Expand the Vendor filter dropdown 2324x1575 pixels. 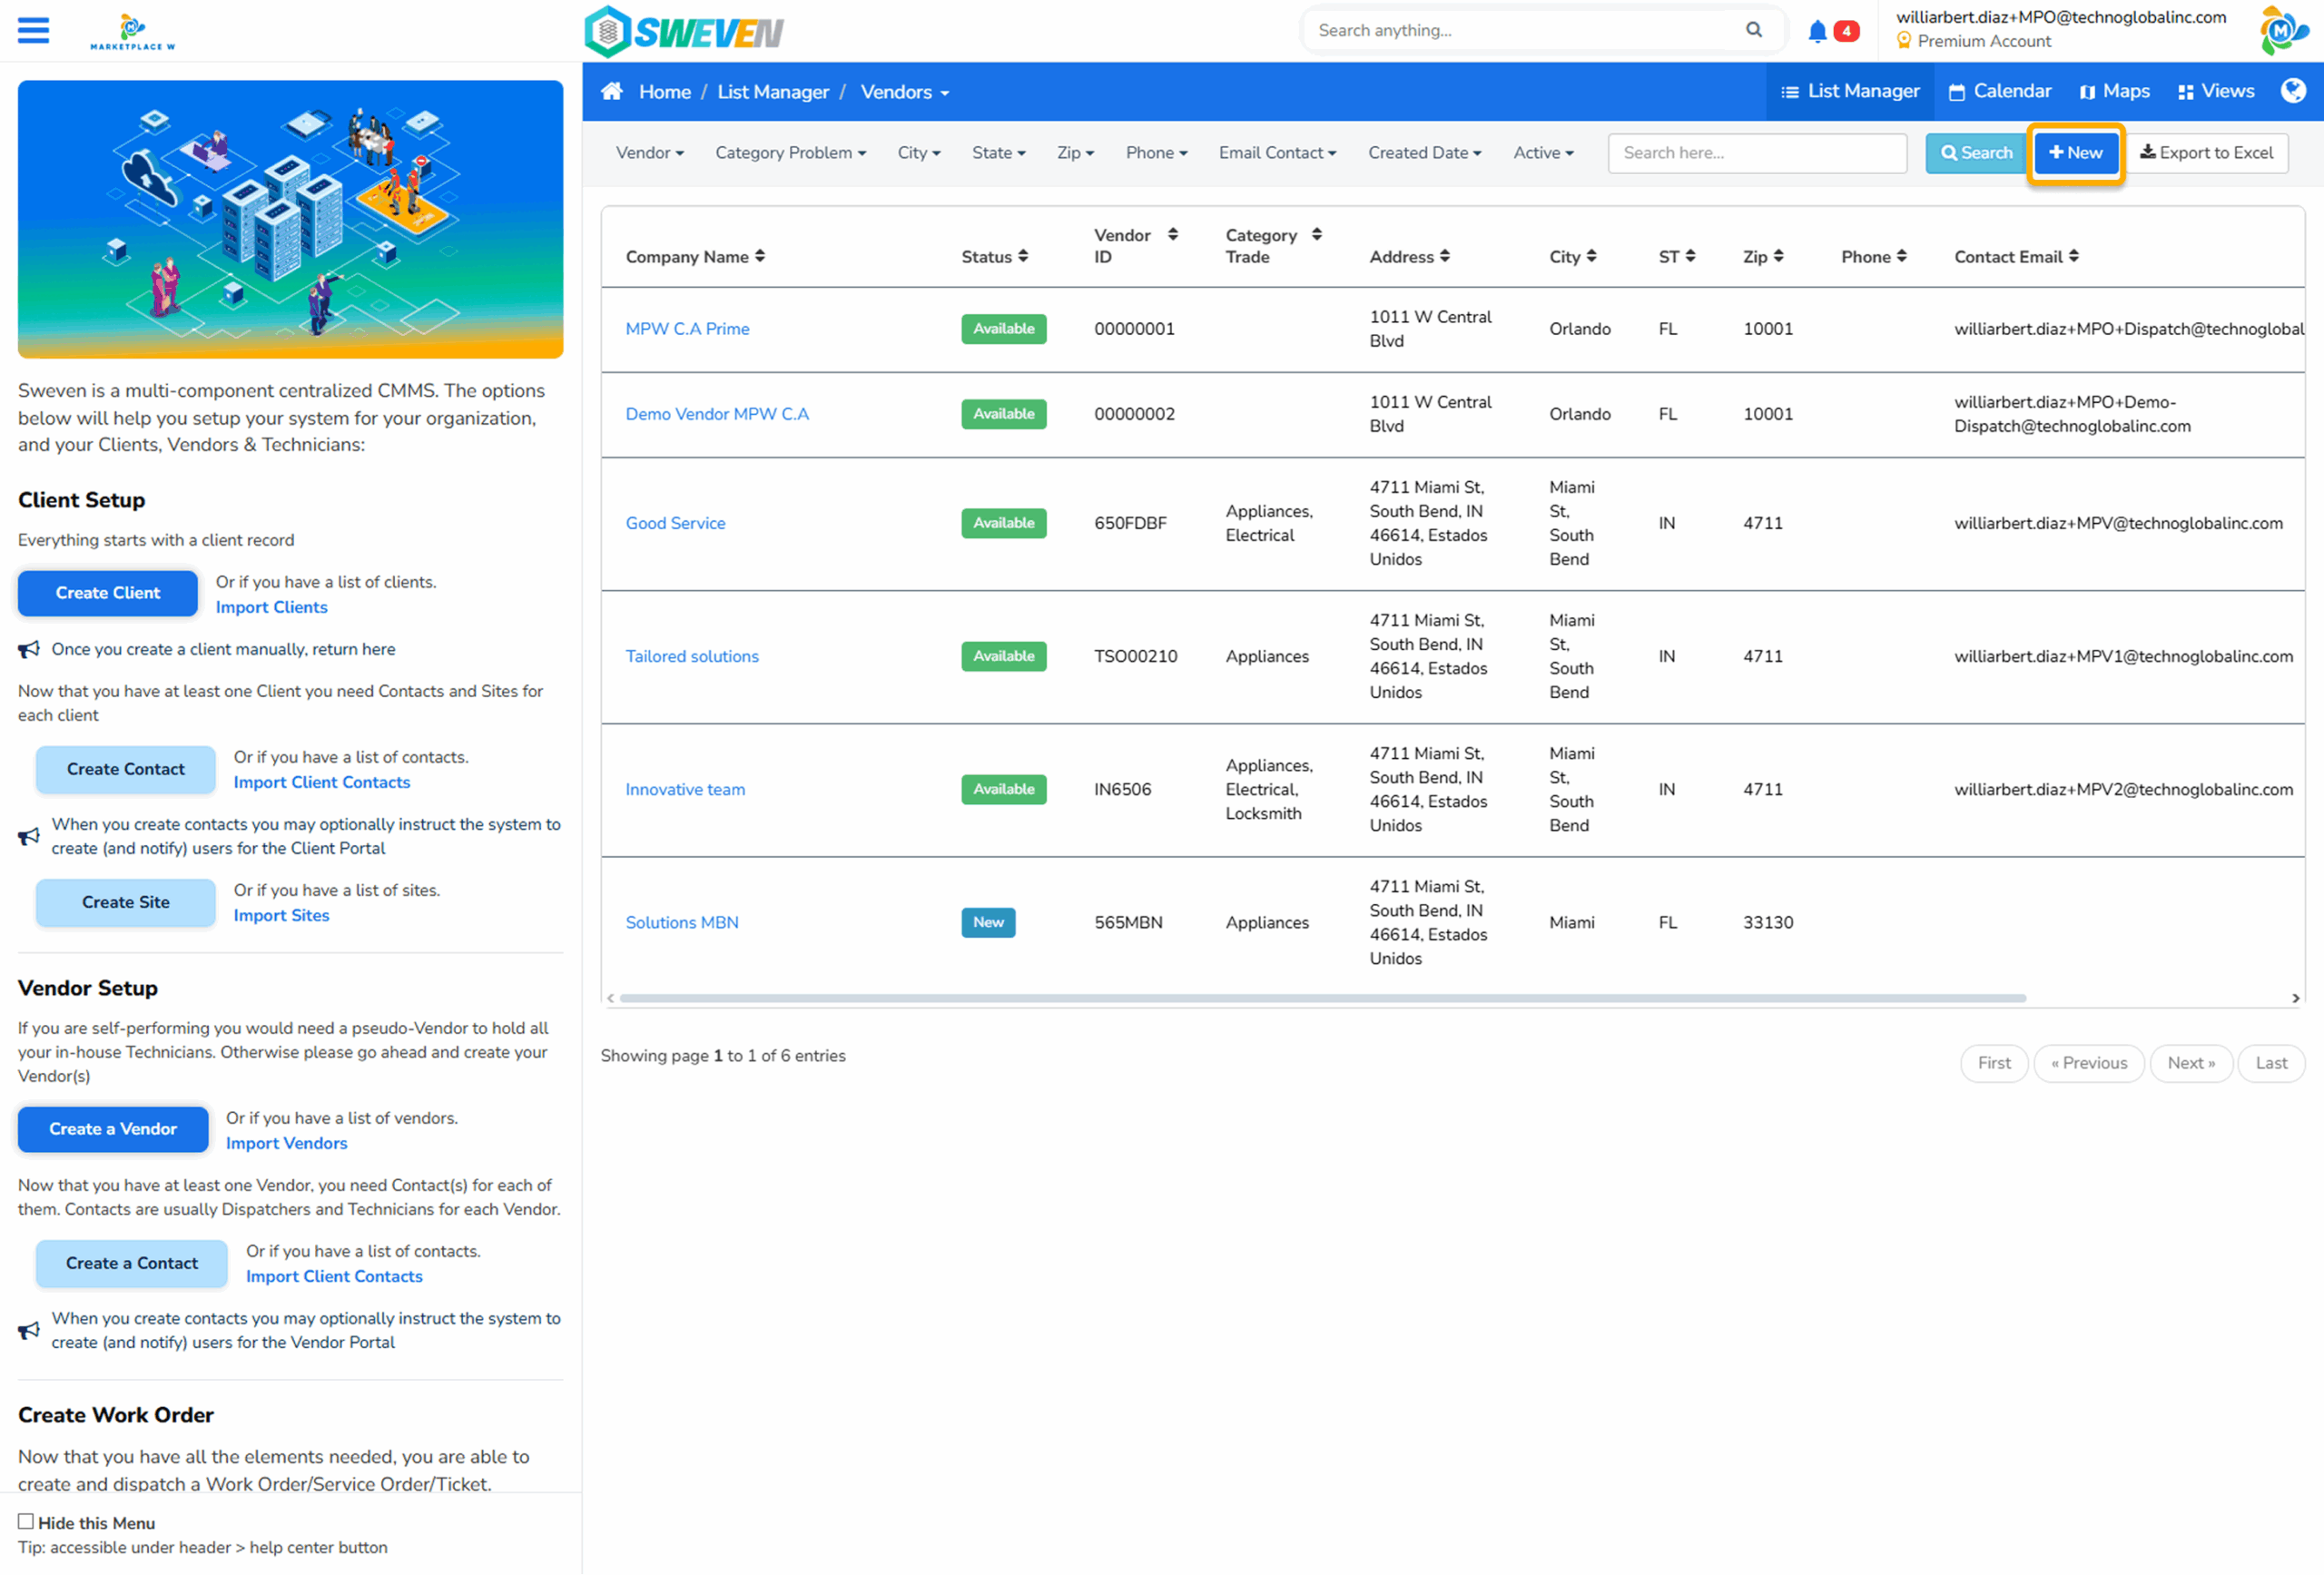point(649,153)
